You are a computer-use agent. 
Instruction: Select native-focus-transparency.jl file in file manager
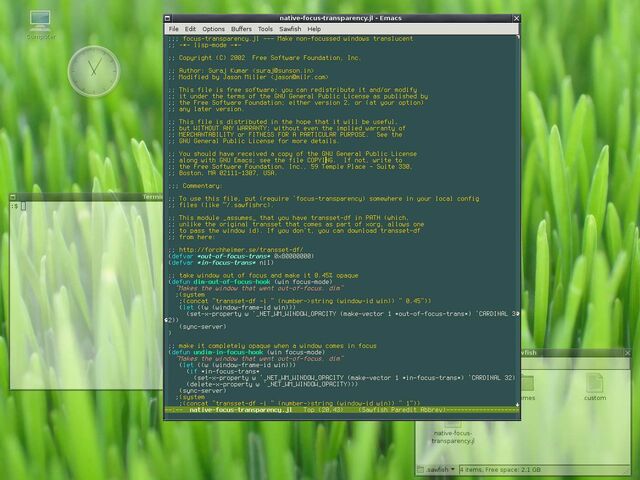coord(453,433)
